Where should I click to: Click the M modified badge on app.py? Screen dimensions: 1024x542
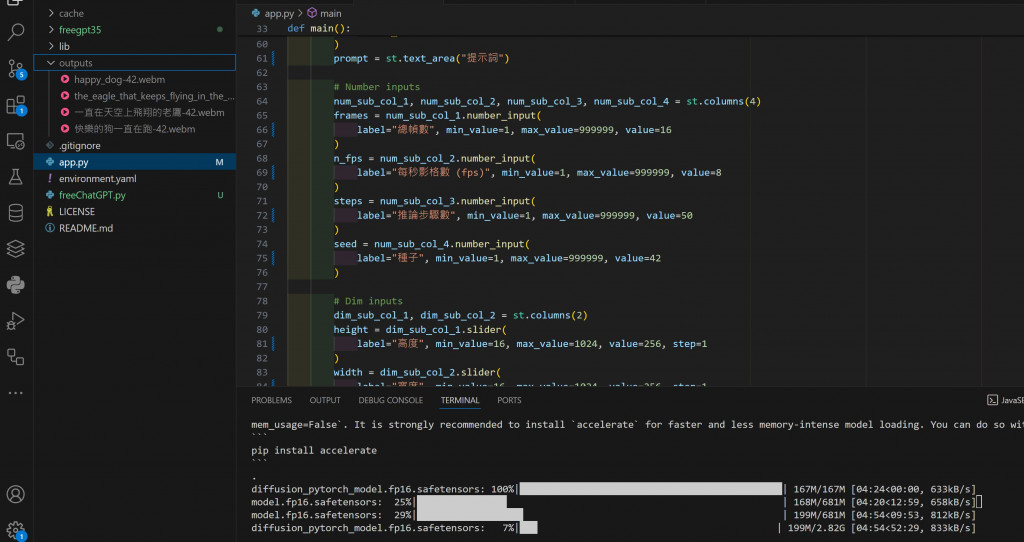click(219, 162)
